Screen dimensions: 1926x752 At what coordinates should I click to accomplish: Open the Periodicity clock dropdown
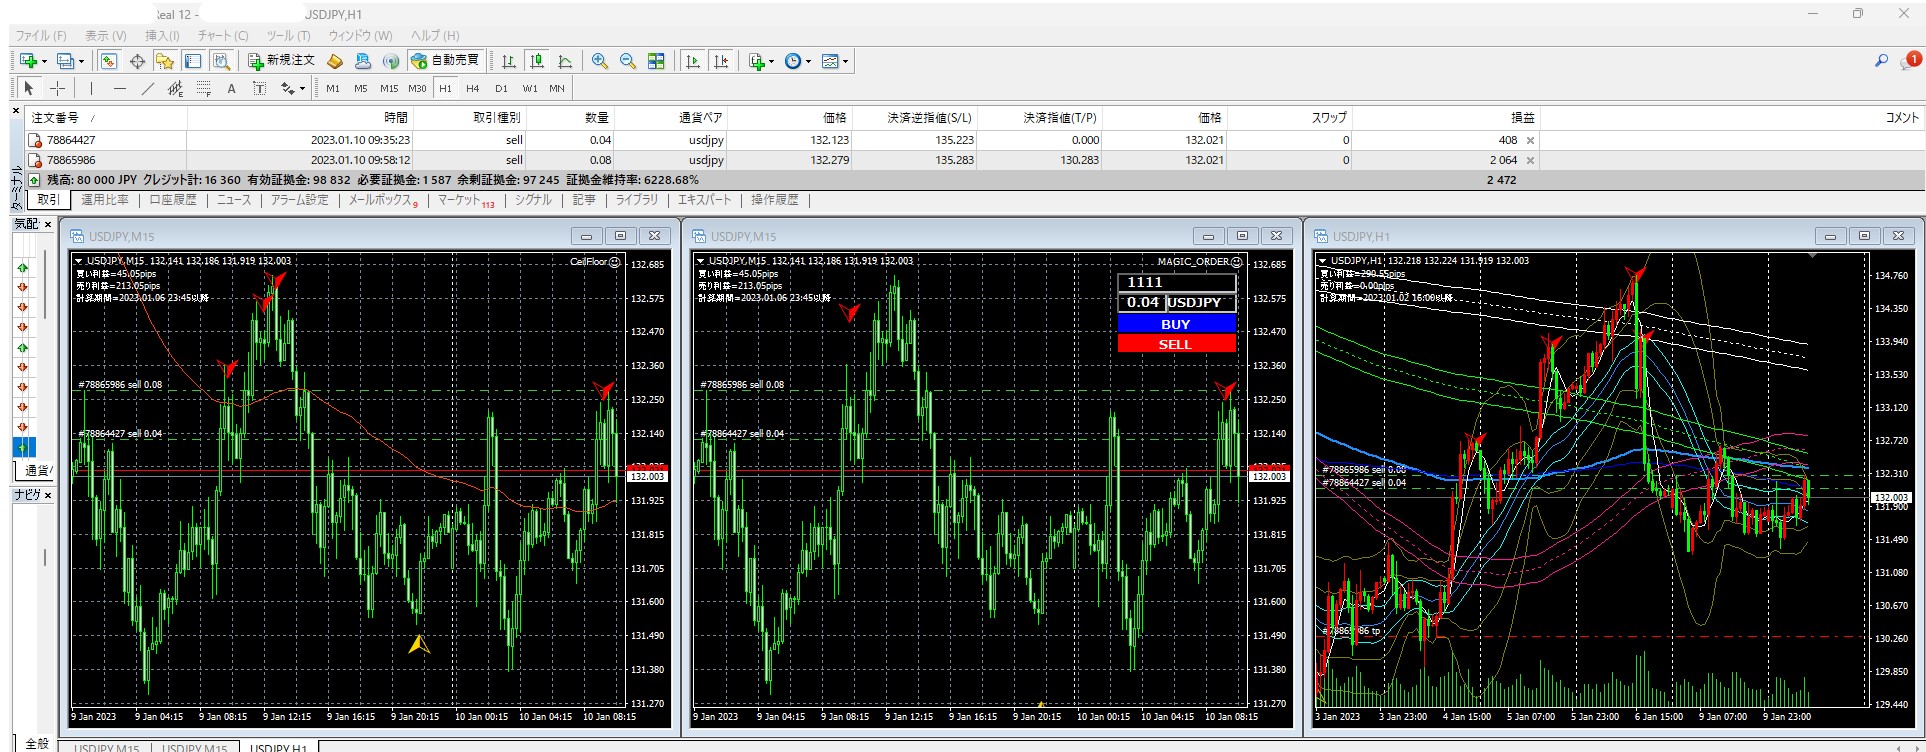[797, 61]
